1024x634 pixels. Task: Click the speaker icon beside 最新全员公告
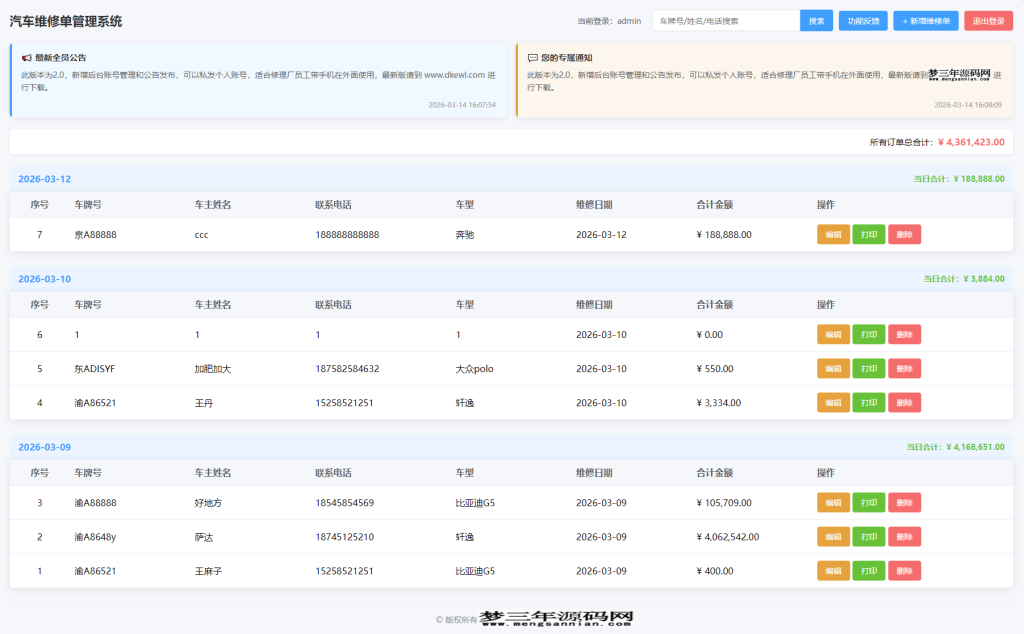(x=27, y=57)
